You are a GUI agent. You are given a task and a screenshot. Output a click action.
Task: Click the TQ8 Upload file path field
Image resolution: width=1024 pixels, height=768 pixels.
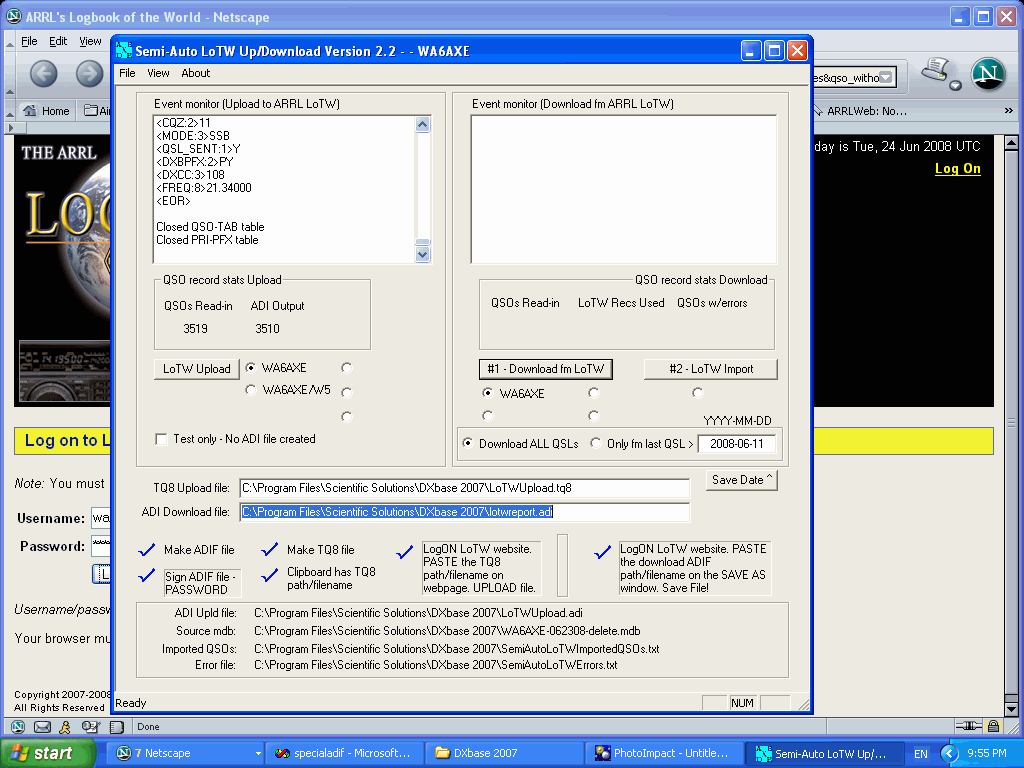pyautogui.click(x=464, y=488)
